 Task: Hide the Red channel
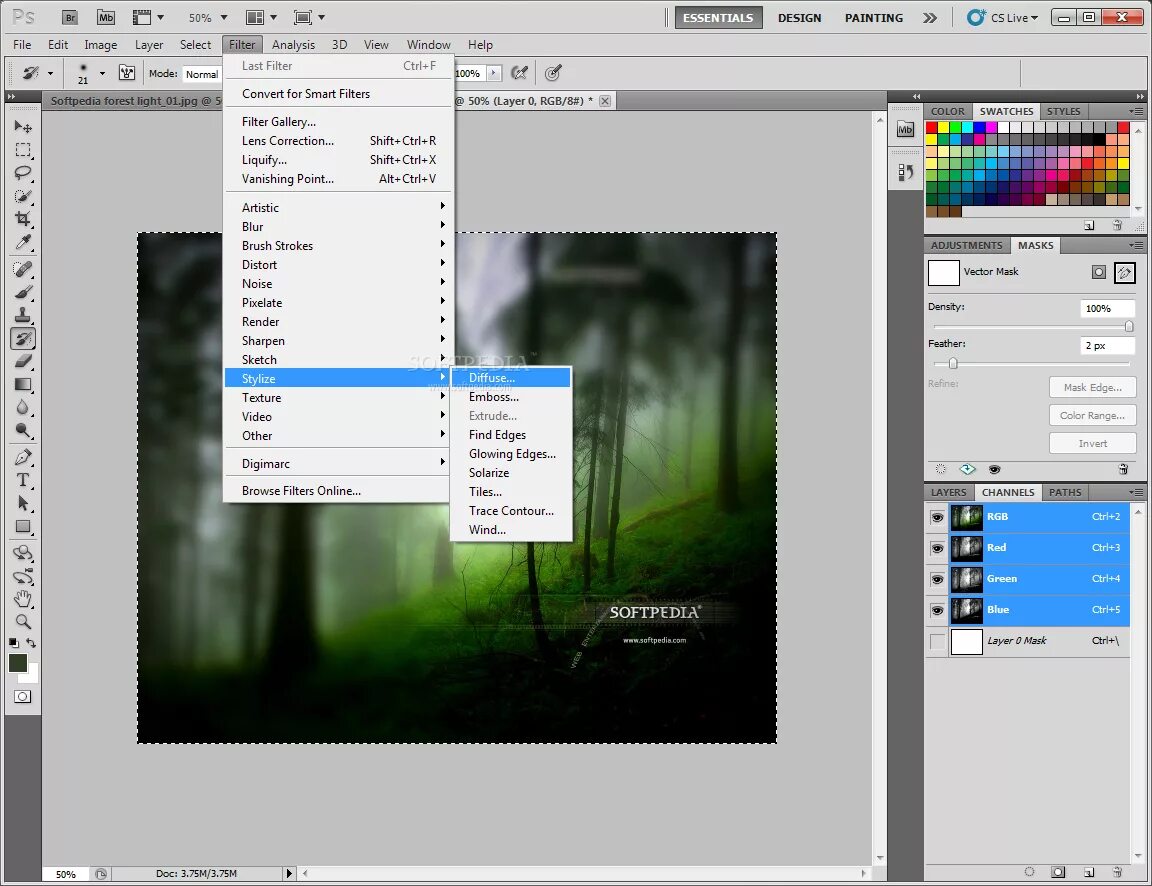[937, 548]
